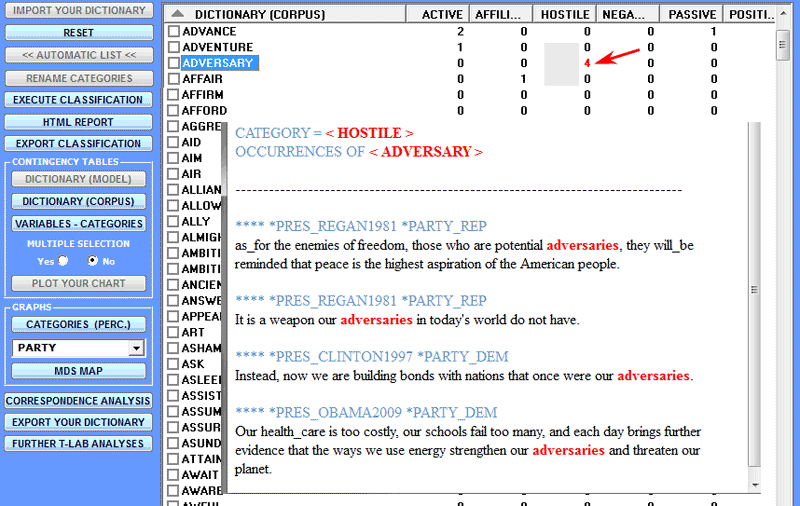Check the AWAIT word checkbox

pyautogui.click(x=173, y=474)
